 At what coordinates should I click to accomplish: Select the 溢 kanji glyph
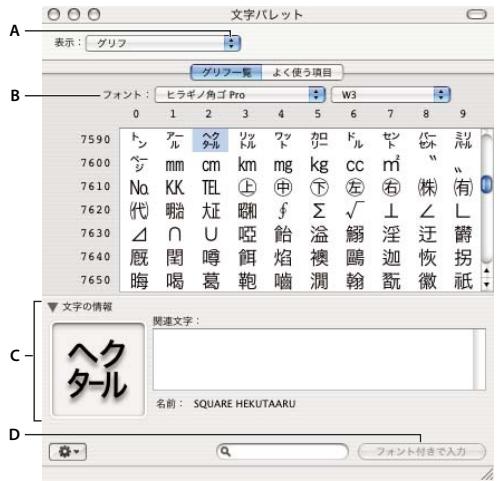point(319,234)
